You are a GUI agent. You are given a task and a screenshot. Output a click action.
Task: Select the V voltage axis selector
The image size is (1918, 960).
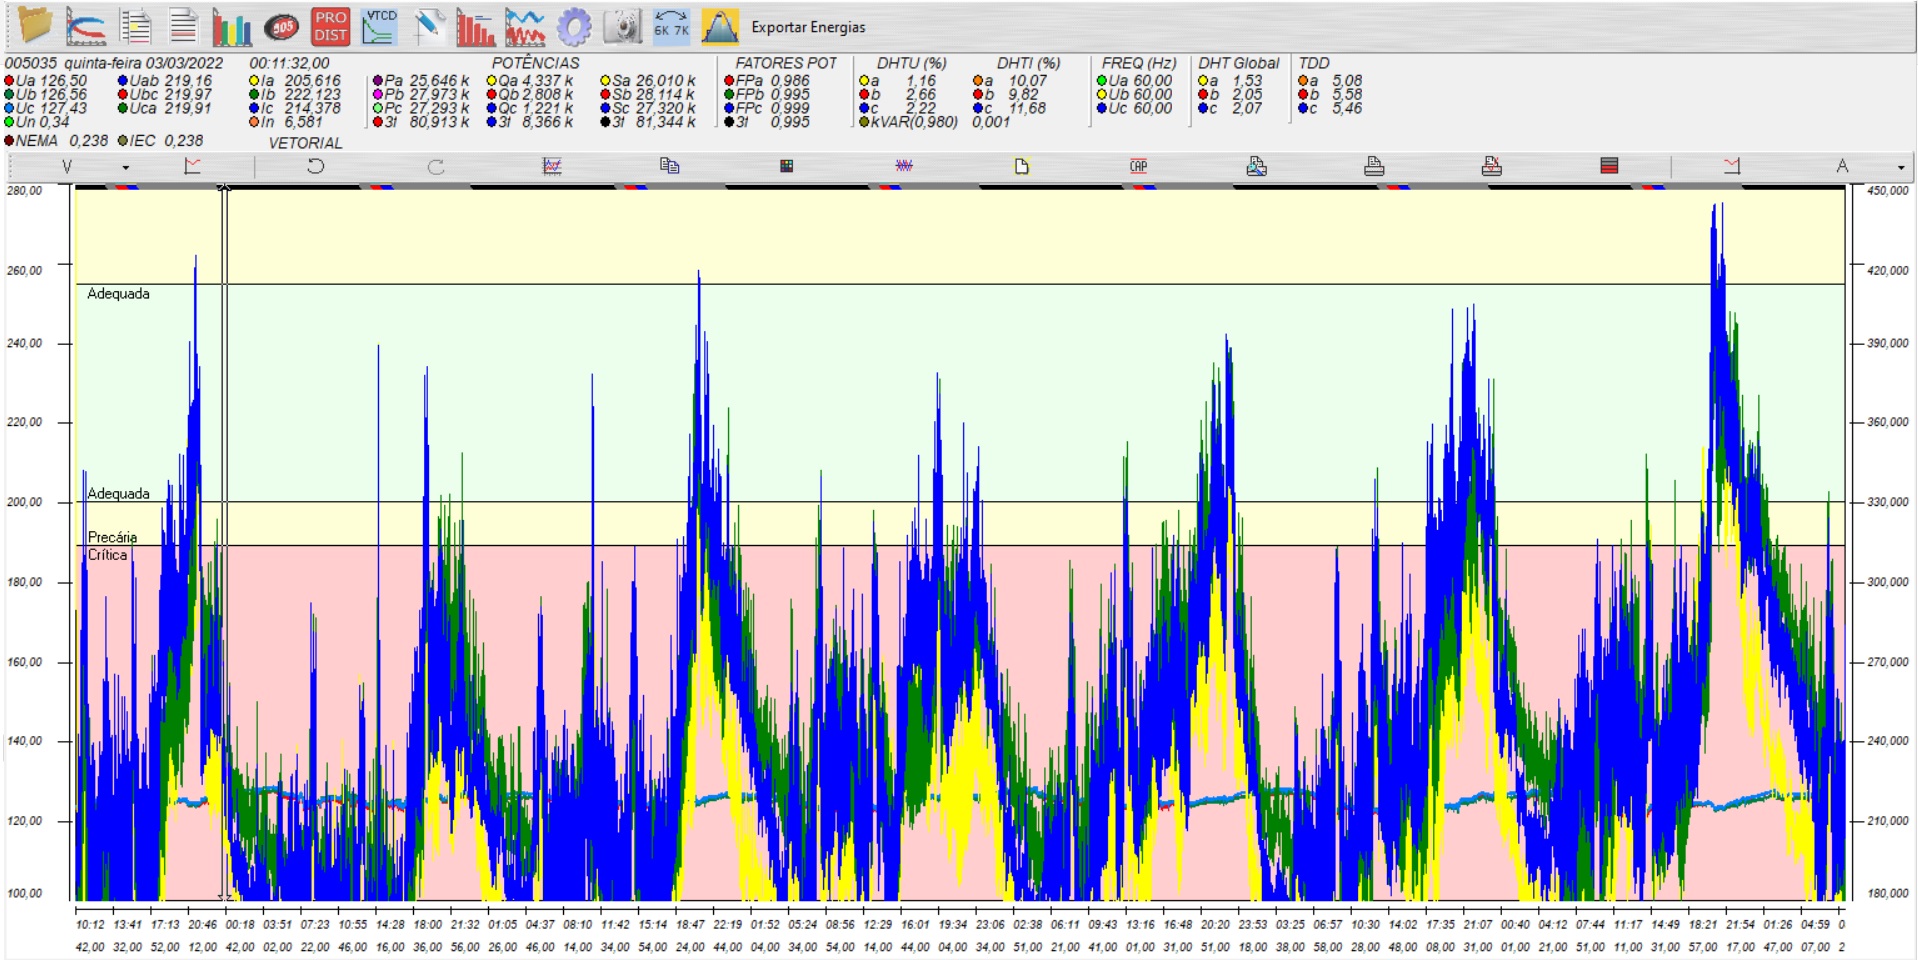[67, 167]
